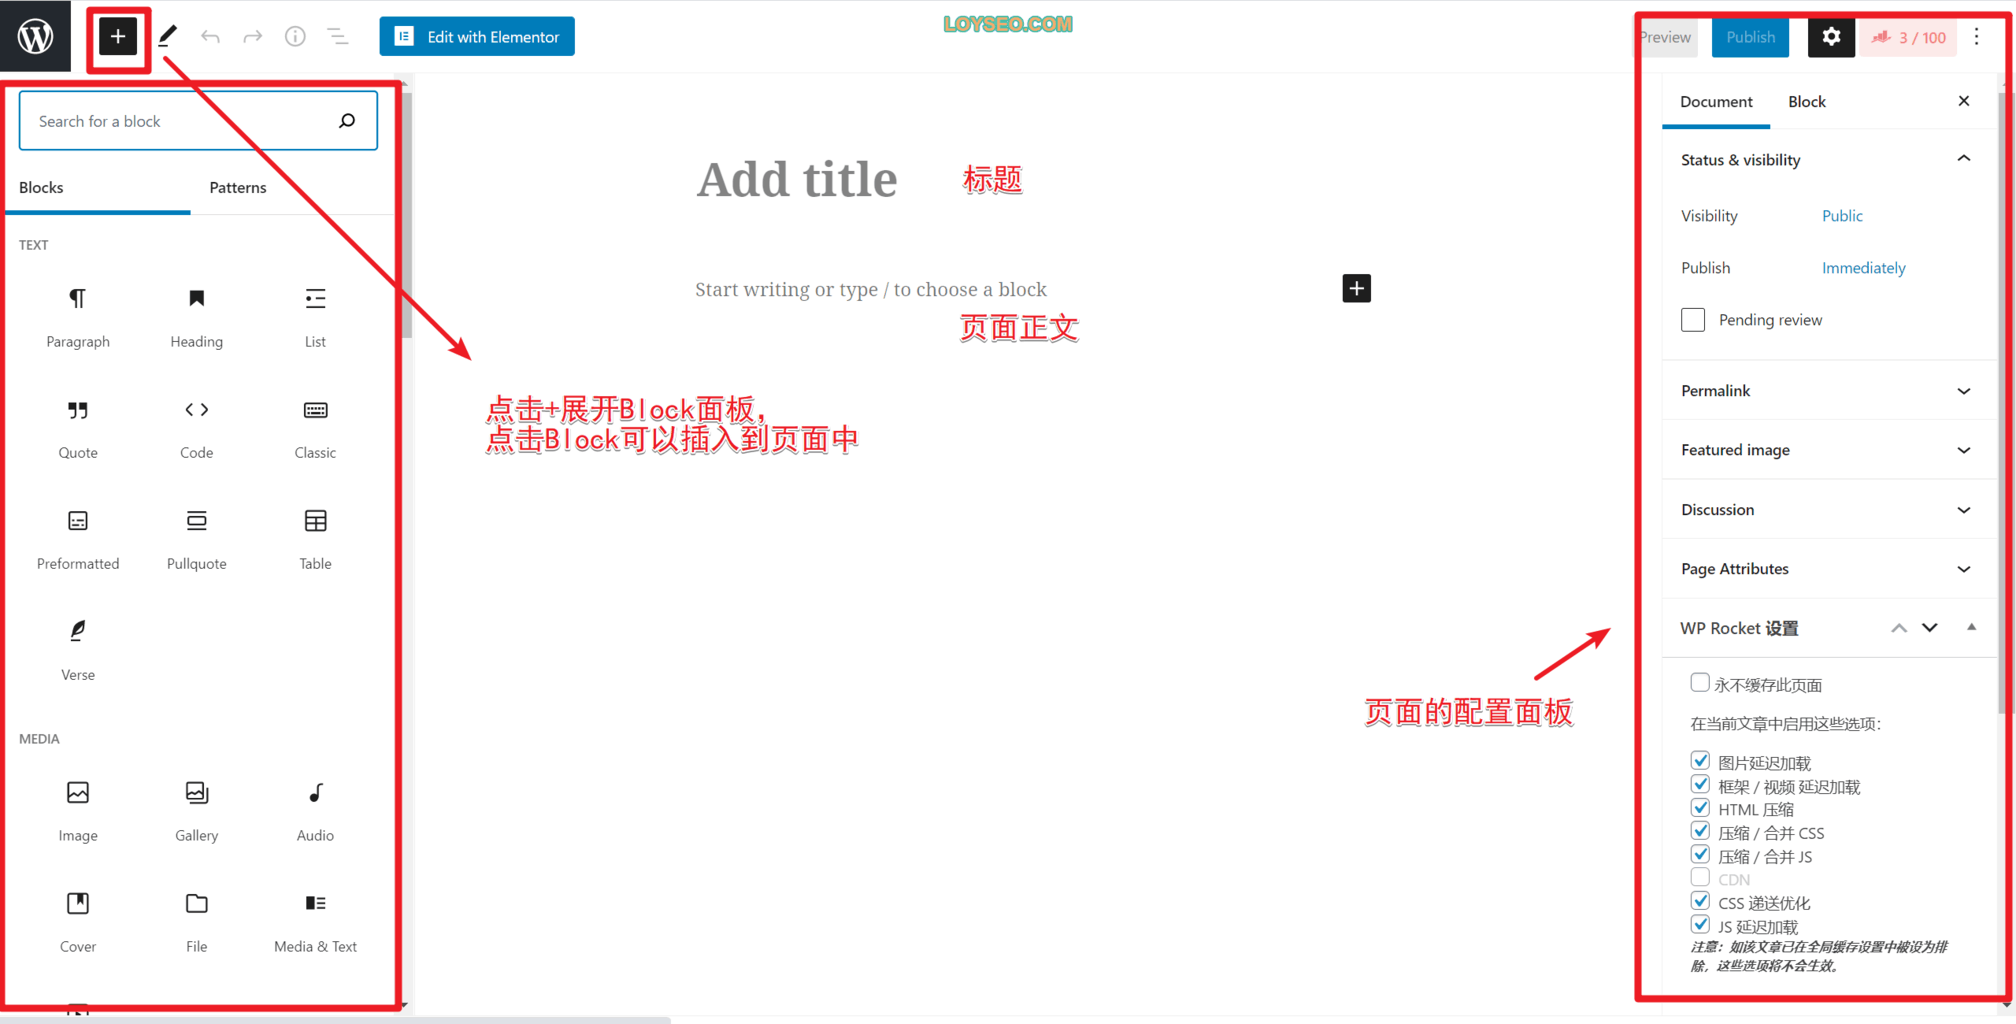The height and width of the screenshot is (1024, 2016).
Task: Click the Add title field
Action: coord(797,180)
